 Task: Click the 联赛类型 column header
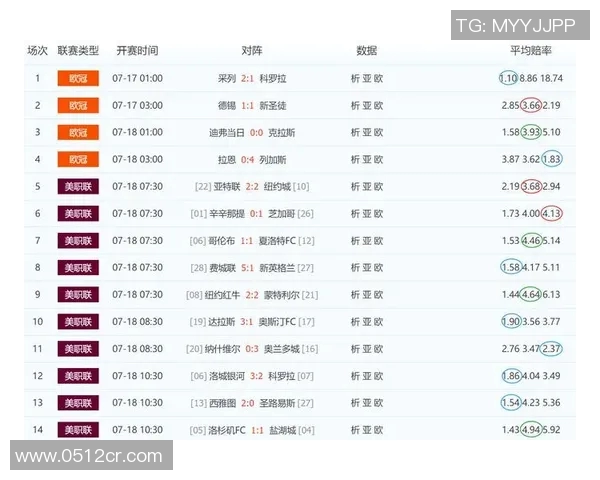78,50
